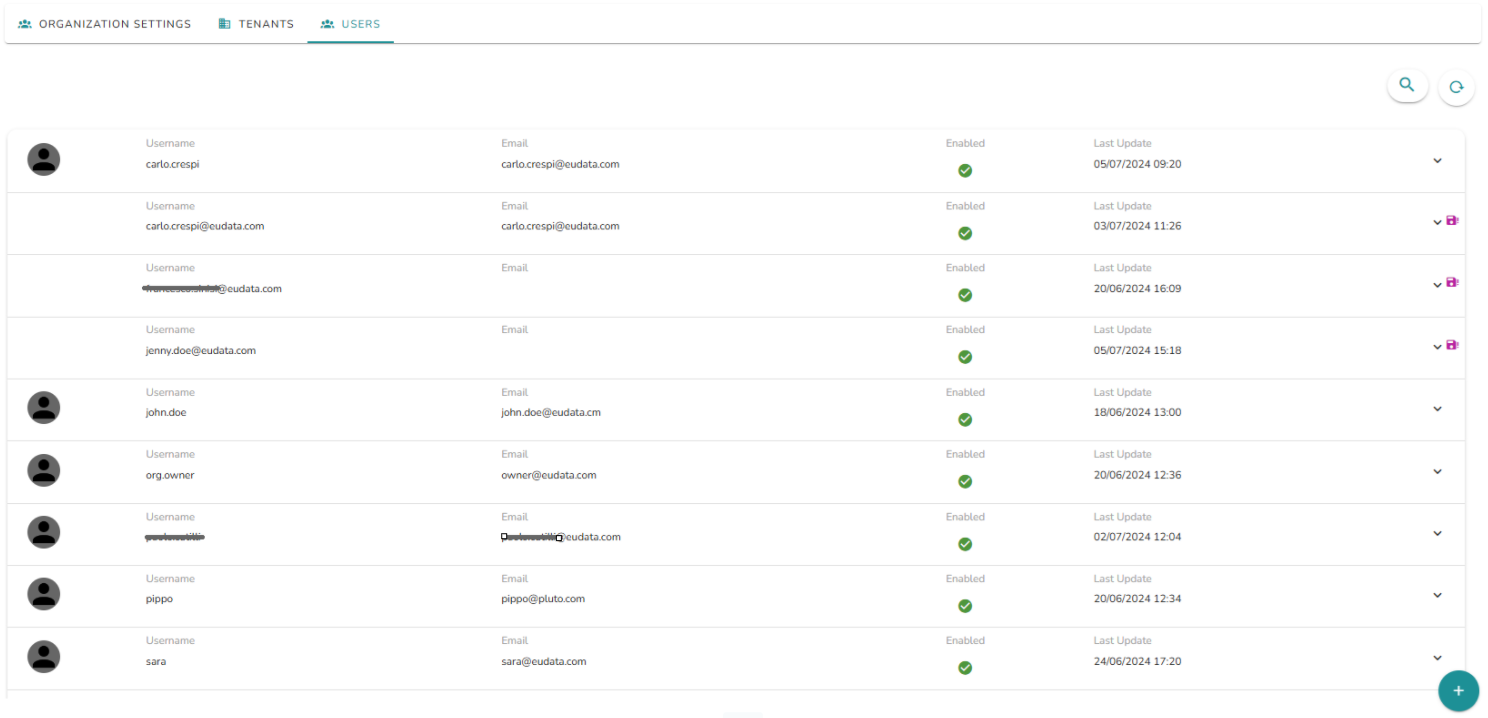Click Enabled checkmark for user sara

click(965, 668)
